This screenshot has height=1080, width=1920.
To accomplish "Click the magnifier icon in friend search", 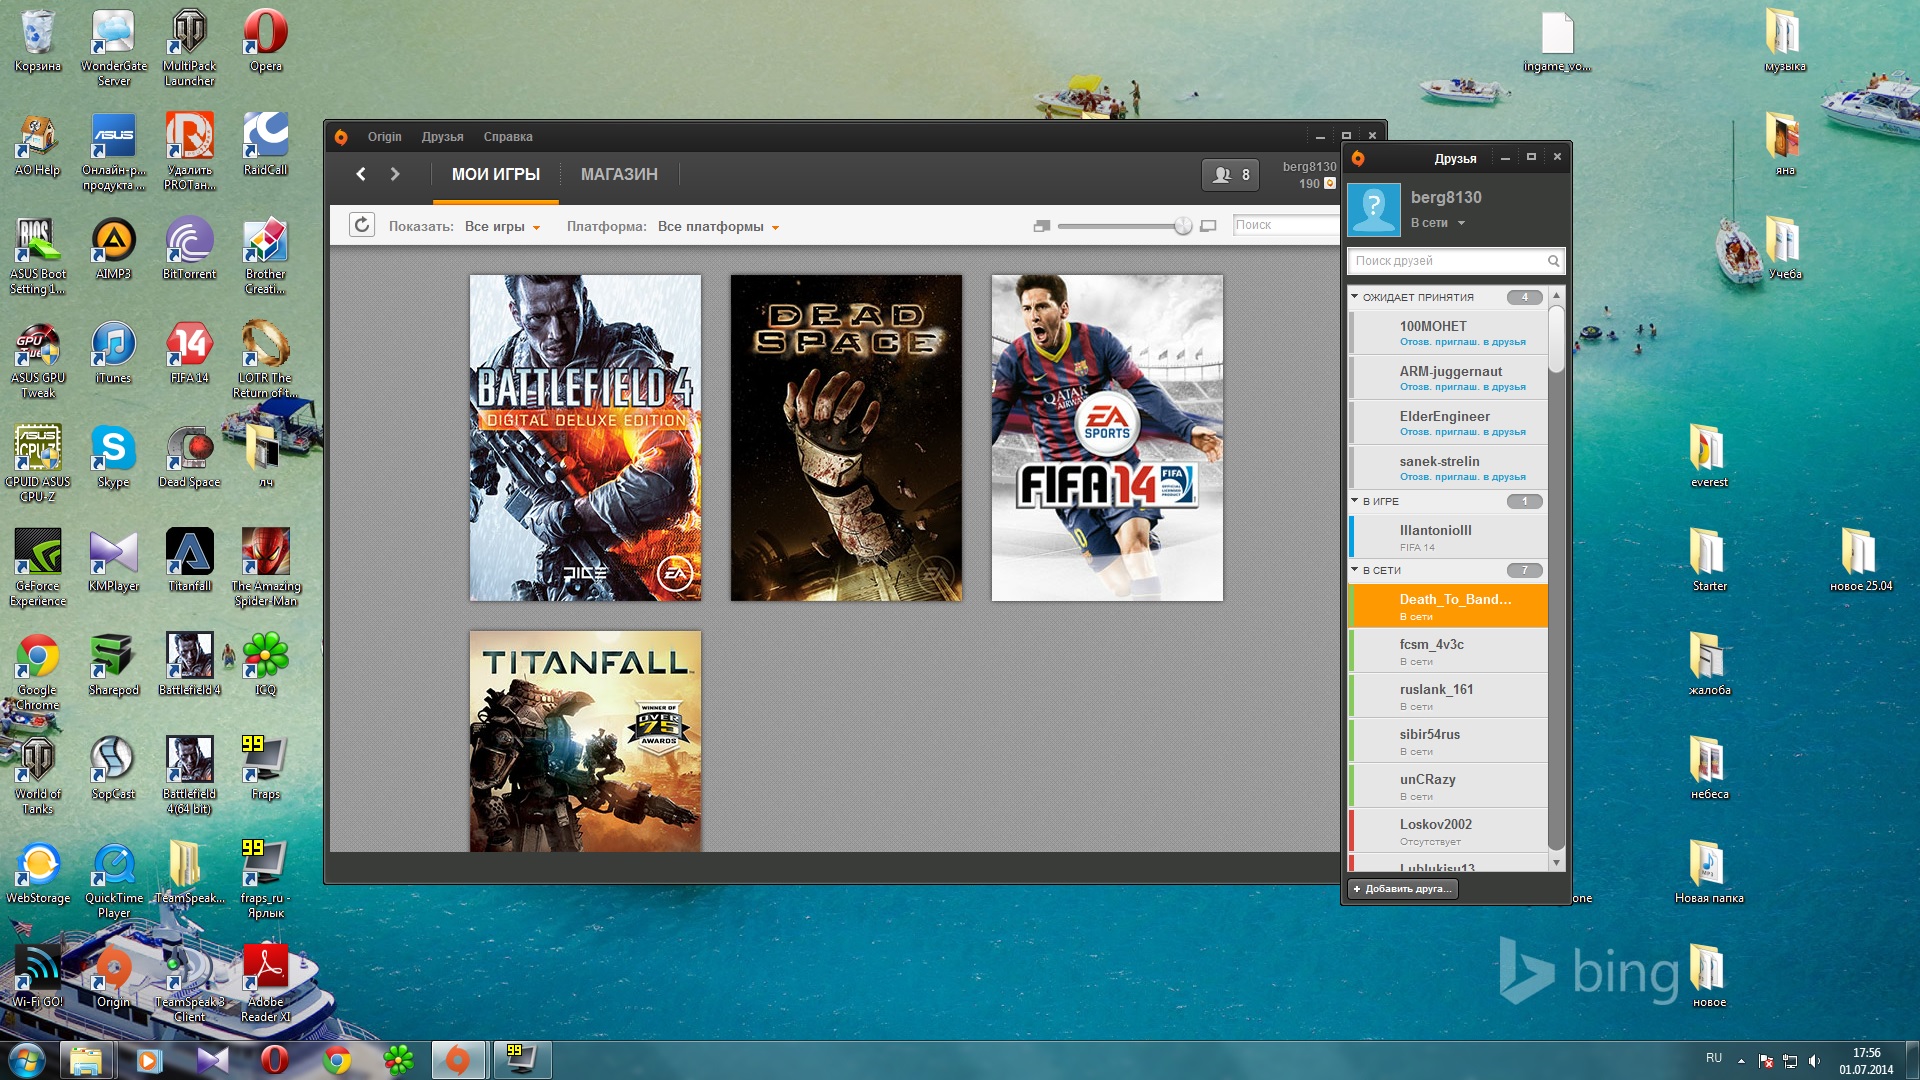I will [1553, 261].
